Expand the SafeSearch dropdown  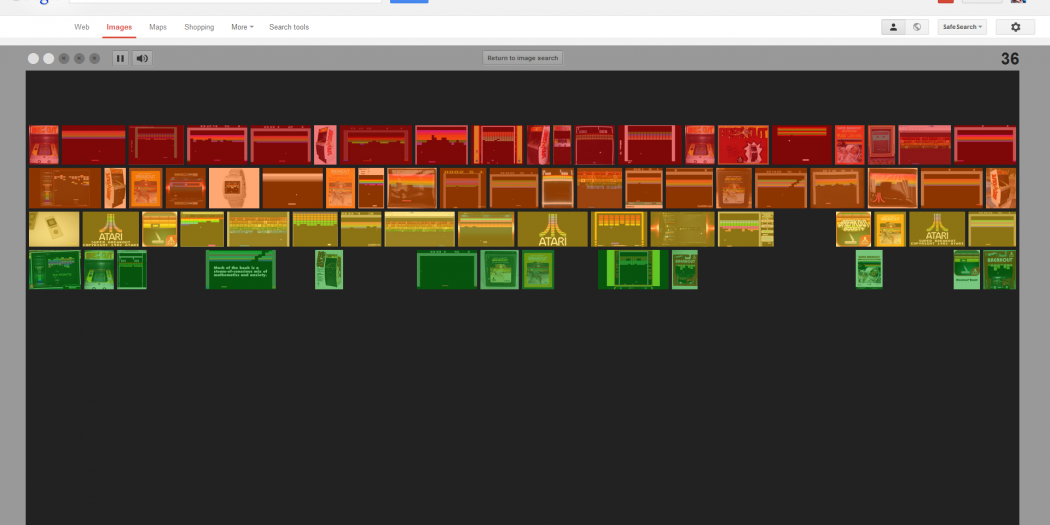pyautogui.click(x=963, y=27)
